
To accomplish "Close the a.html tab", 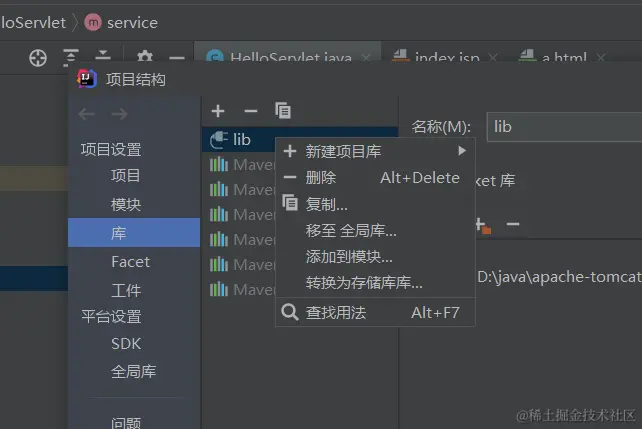I will coord(601,58).
